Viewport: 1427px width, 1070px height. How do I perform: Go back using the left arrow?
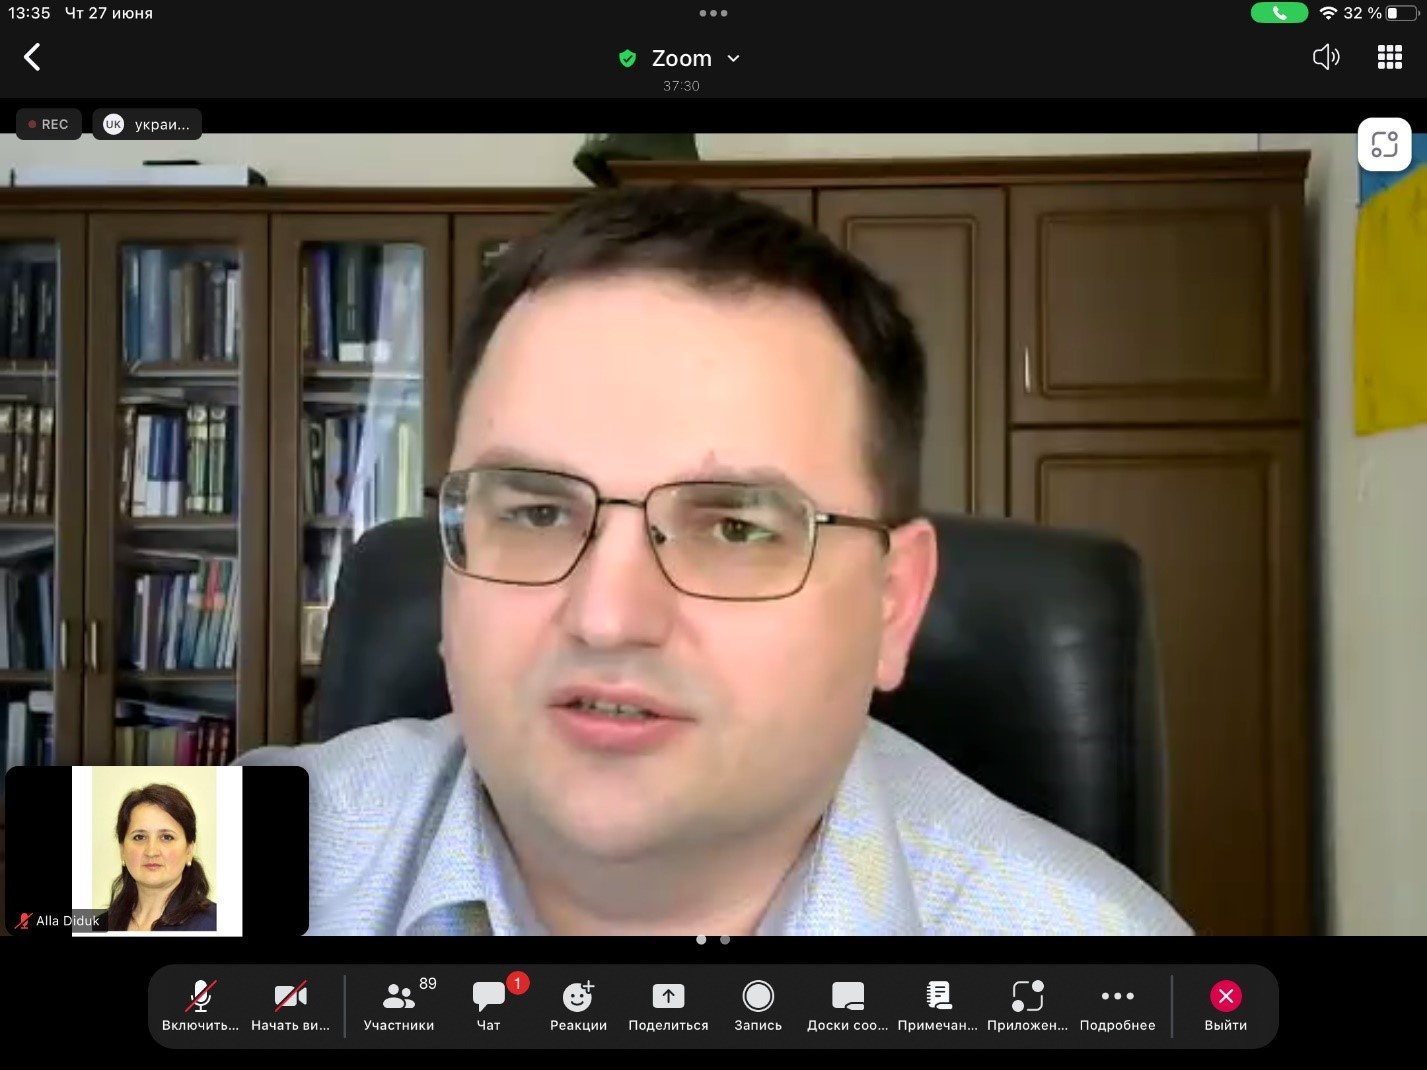[x=32, y=57]
